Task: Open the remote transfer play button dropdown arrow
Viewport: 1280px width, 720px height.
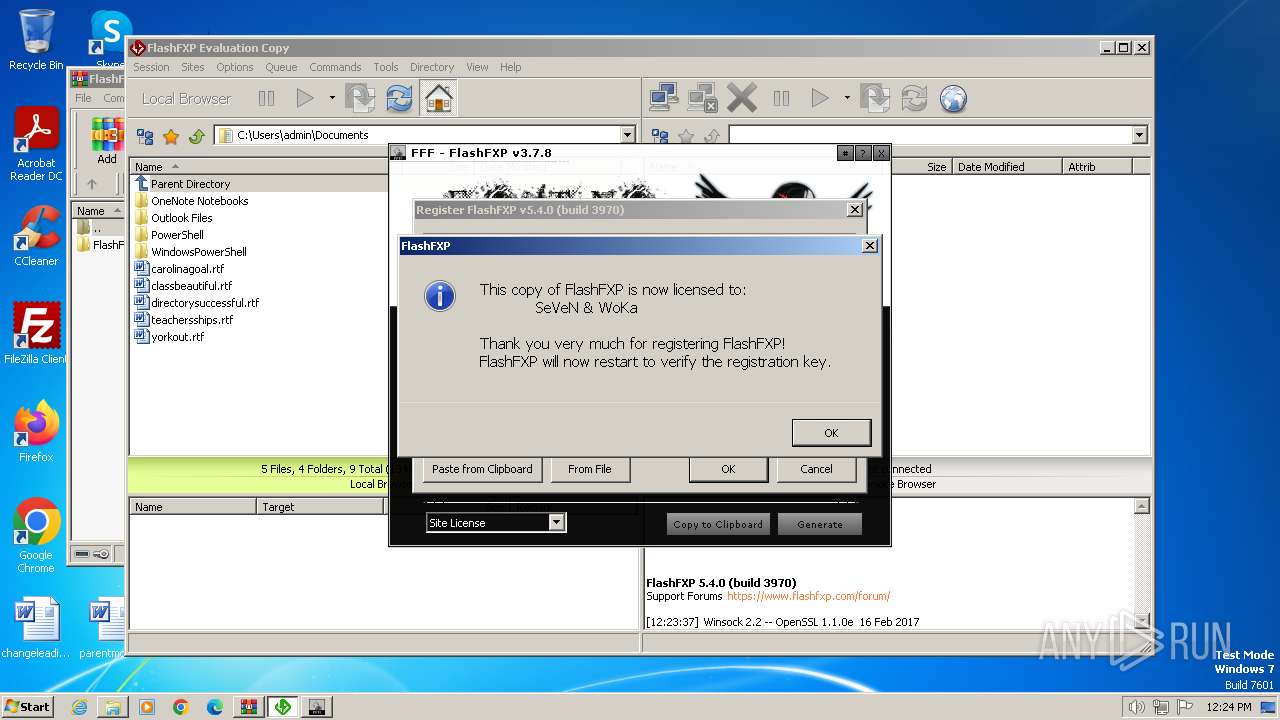Action: pyautogui.click(x=847, y=98)
